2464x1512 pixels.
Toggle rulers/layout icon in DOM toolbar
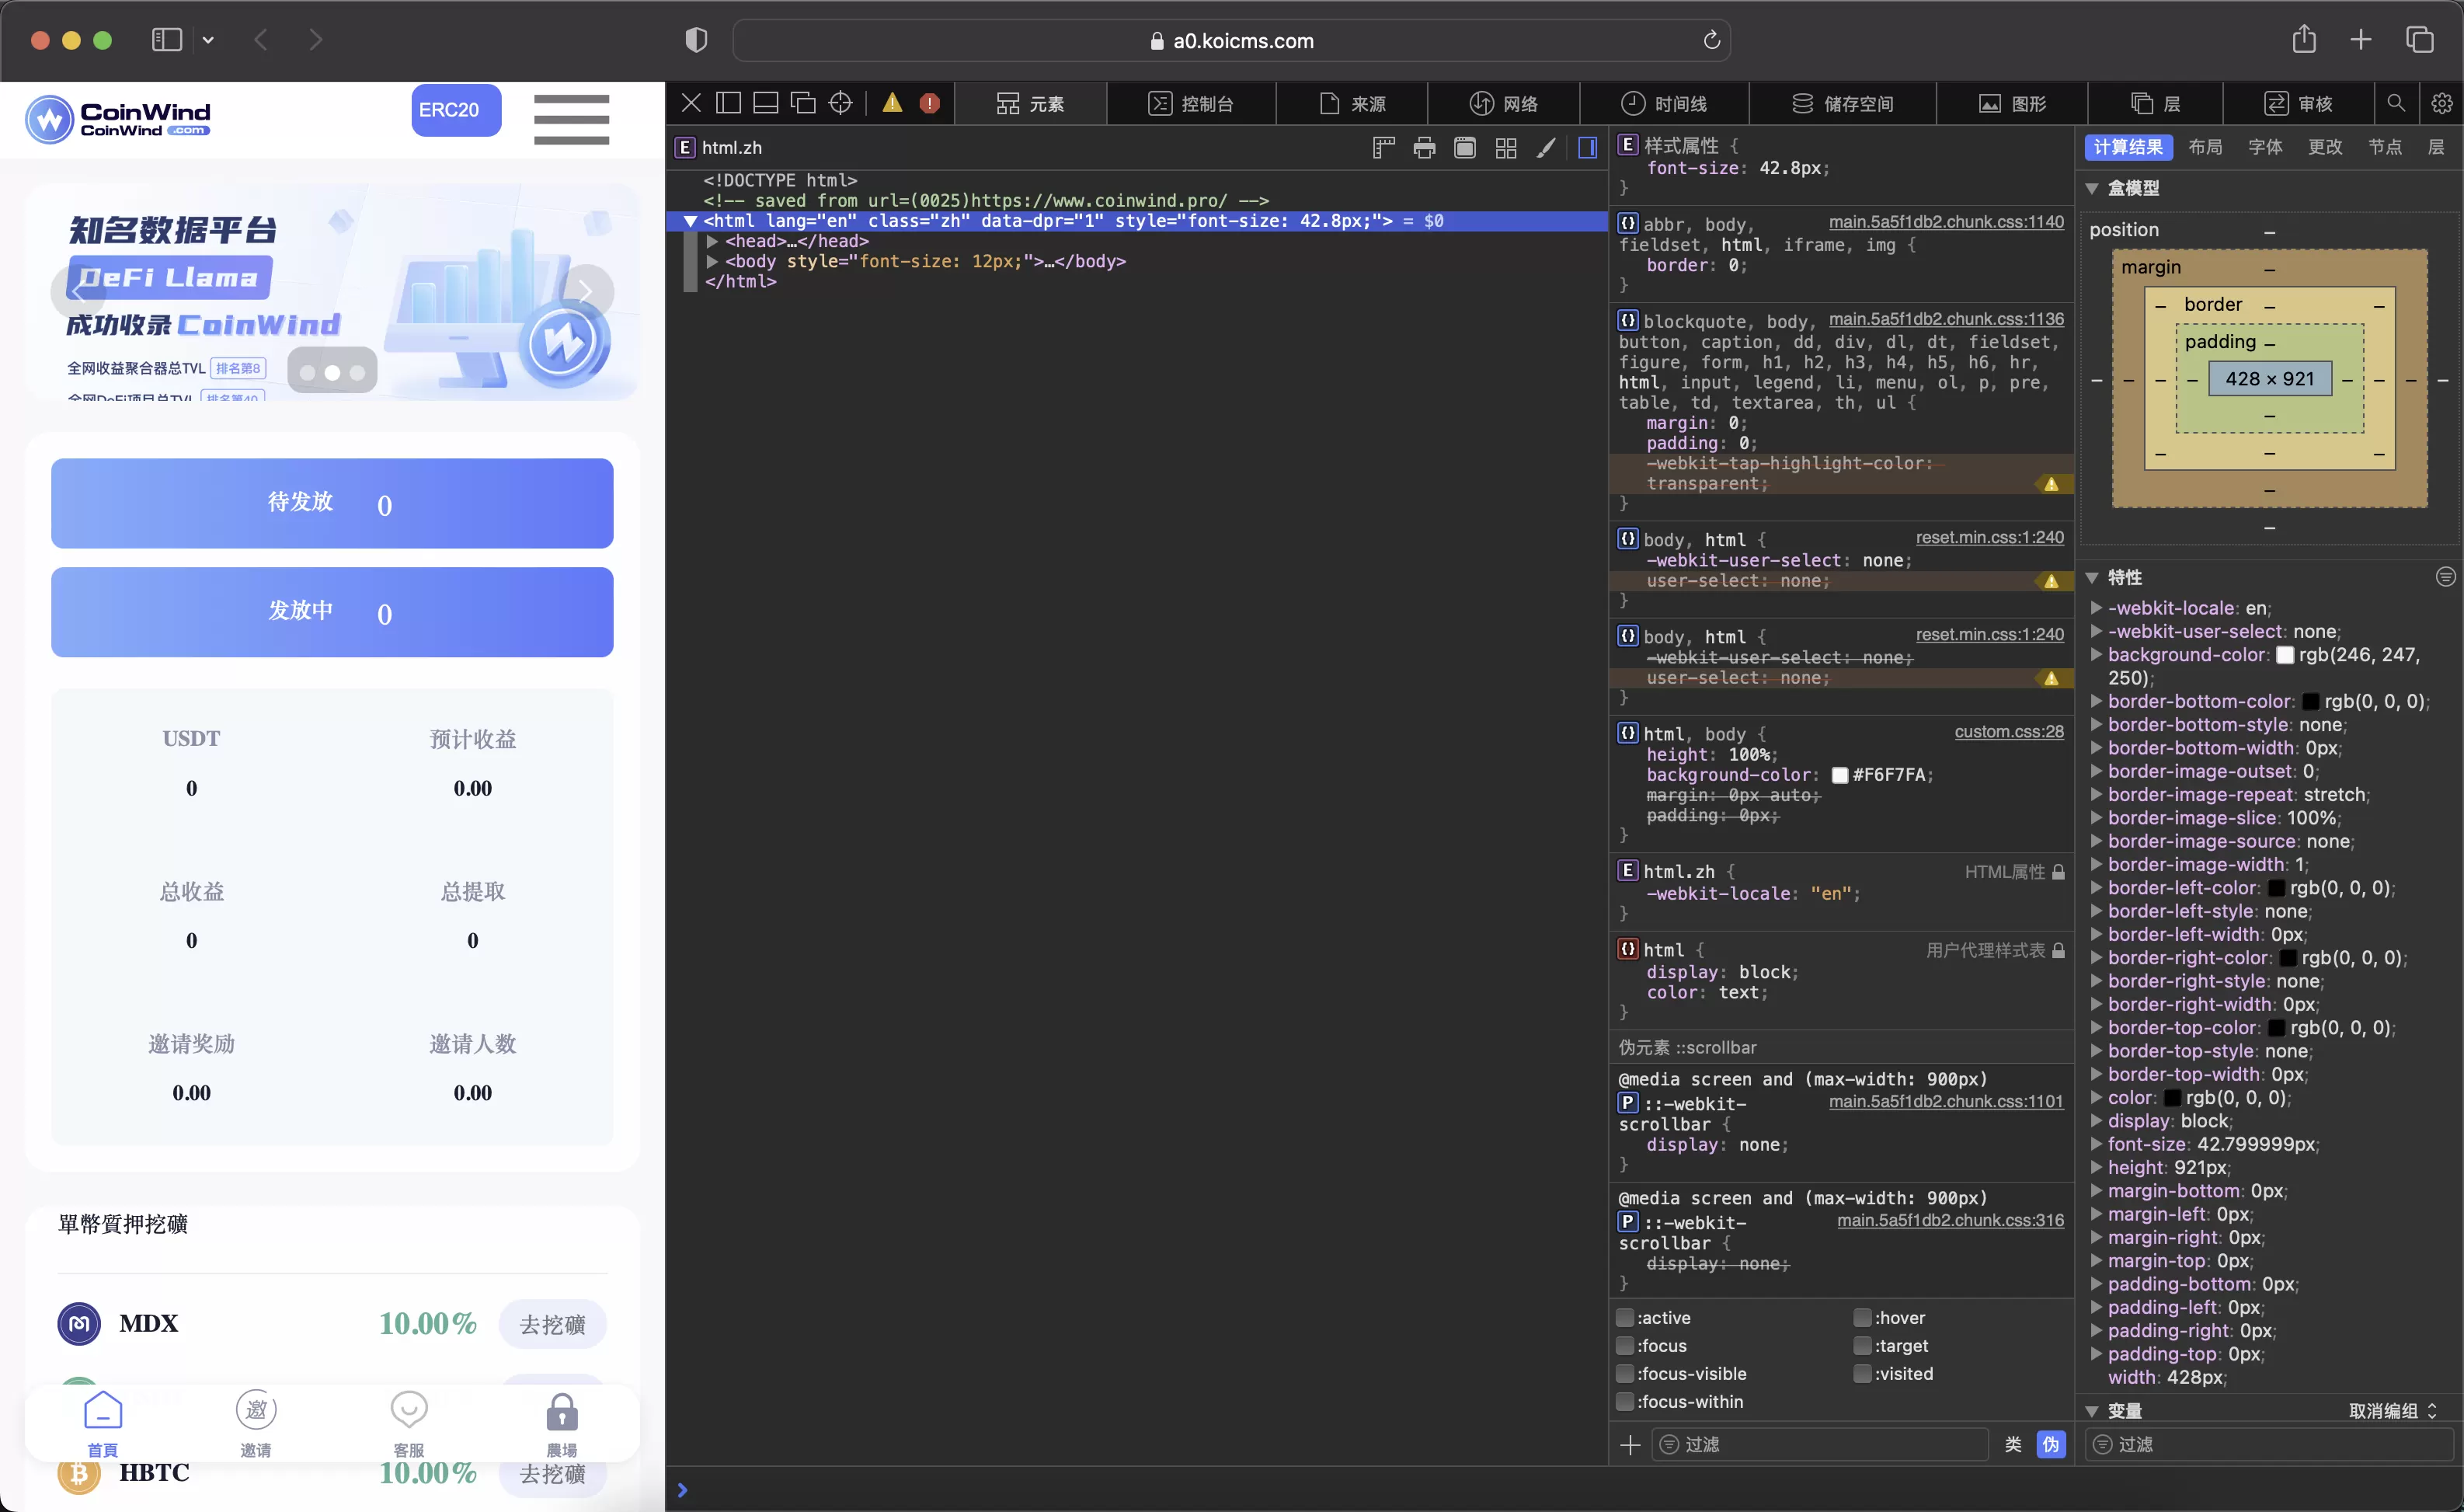[x=1383, y=148]
